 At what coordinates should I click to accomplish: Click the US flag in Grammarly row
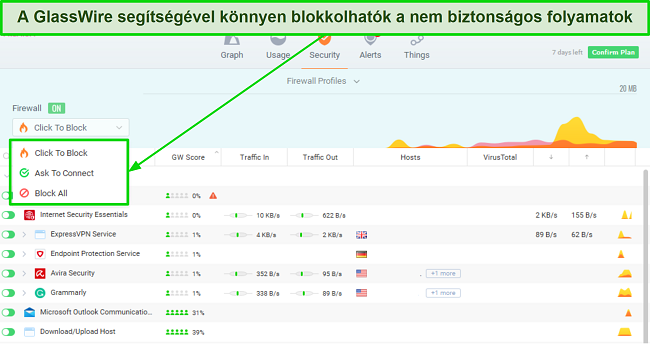click(361, 293)
